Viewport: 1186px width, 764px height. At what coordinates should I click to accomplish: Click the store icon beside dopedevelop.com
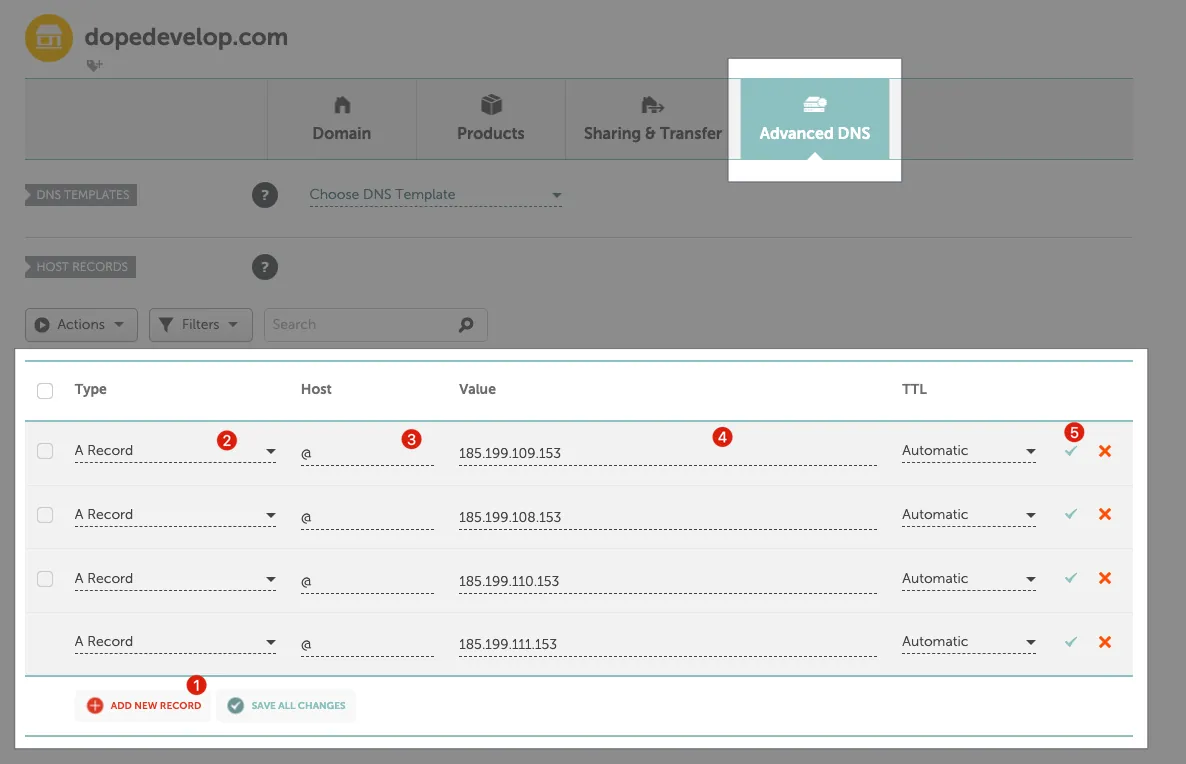coord(49,39)
